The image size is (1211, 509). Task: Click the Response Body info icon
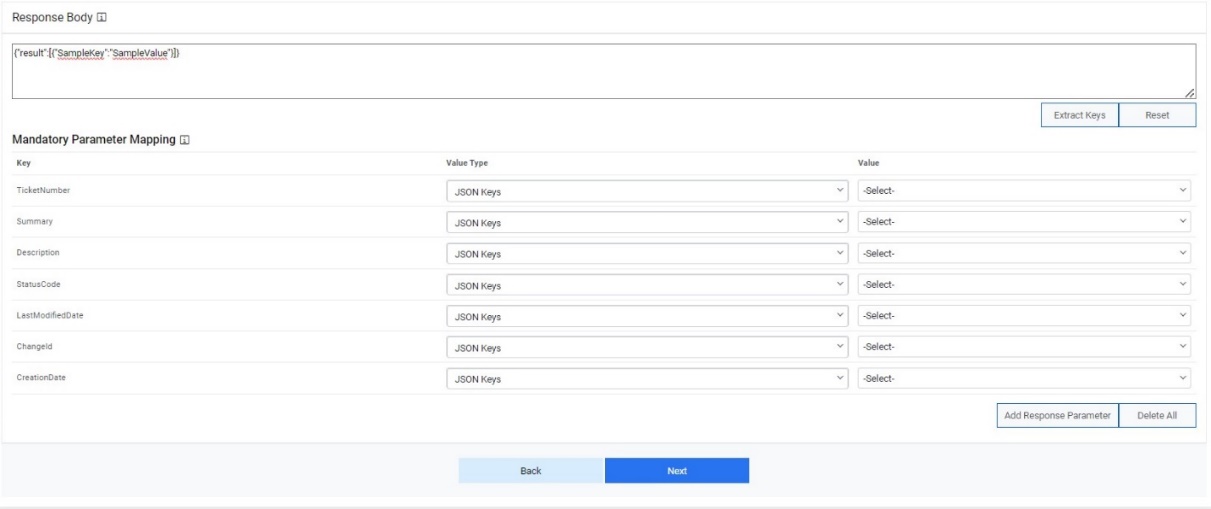[102, 18]
